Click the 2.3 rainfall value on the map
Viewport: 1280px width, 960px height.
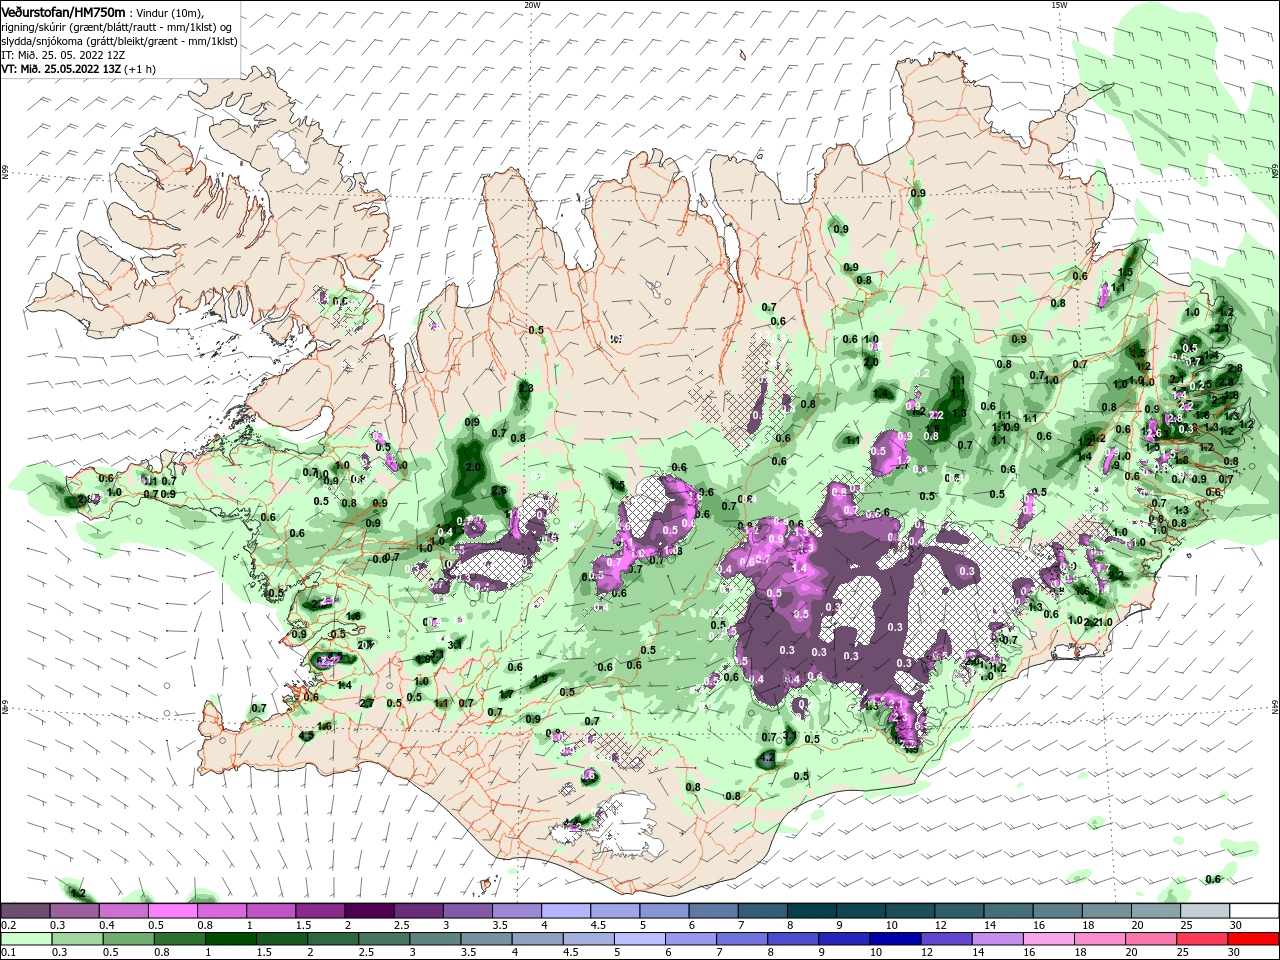[x=526, y=388]
